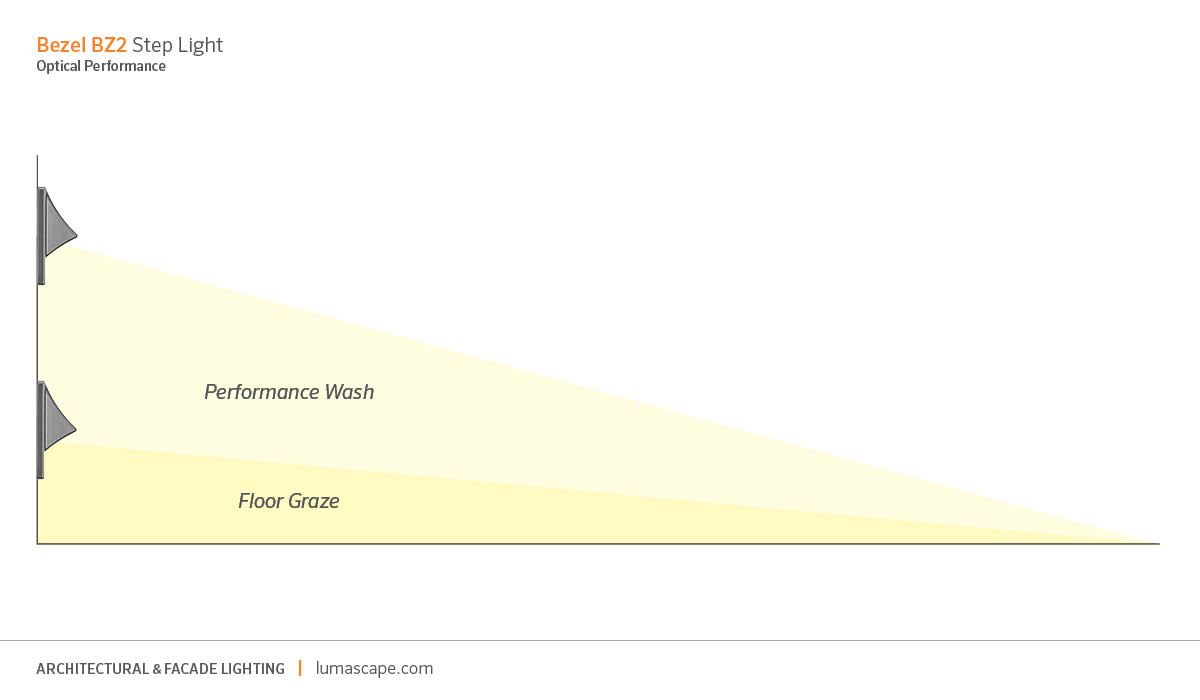Select the upper fixture's wall mounting plate
Screen dimensions: 1200x700
(x=41, y=235)
